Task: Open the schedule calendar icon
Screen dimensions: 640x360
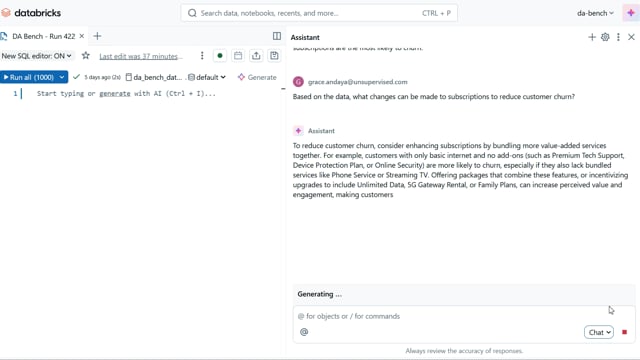Action: 238,56
